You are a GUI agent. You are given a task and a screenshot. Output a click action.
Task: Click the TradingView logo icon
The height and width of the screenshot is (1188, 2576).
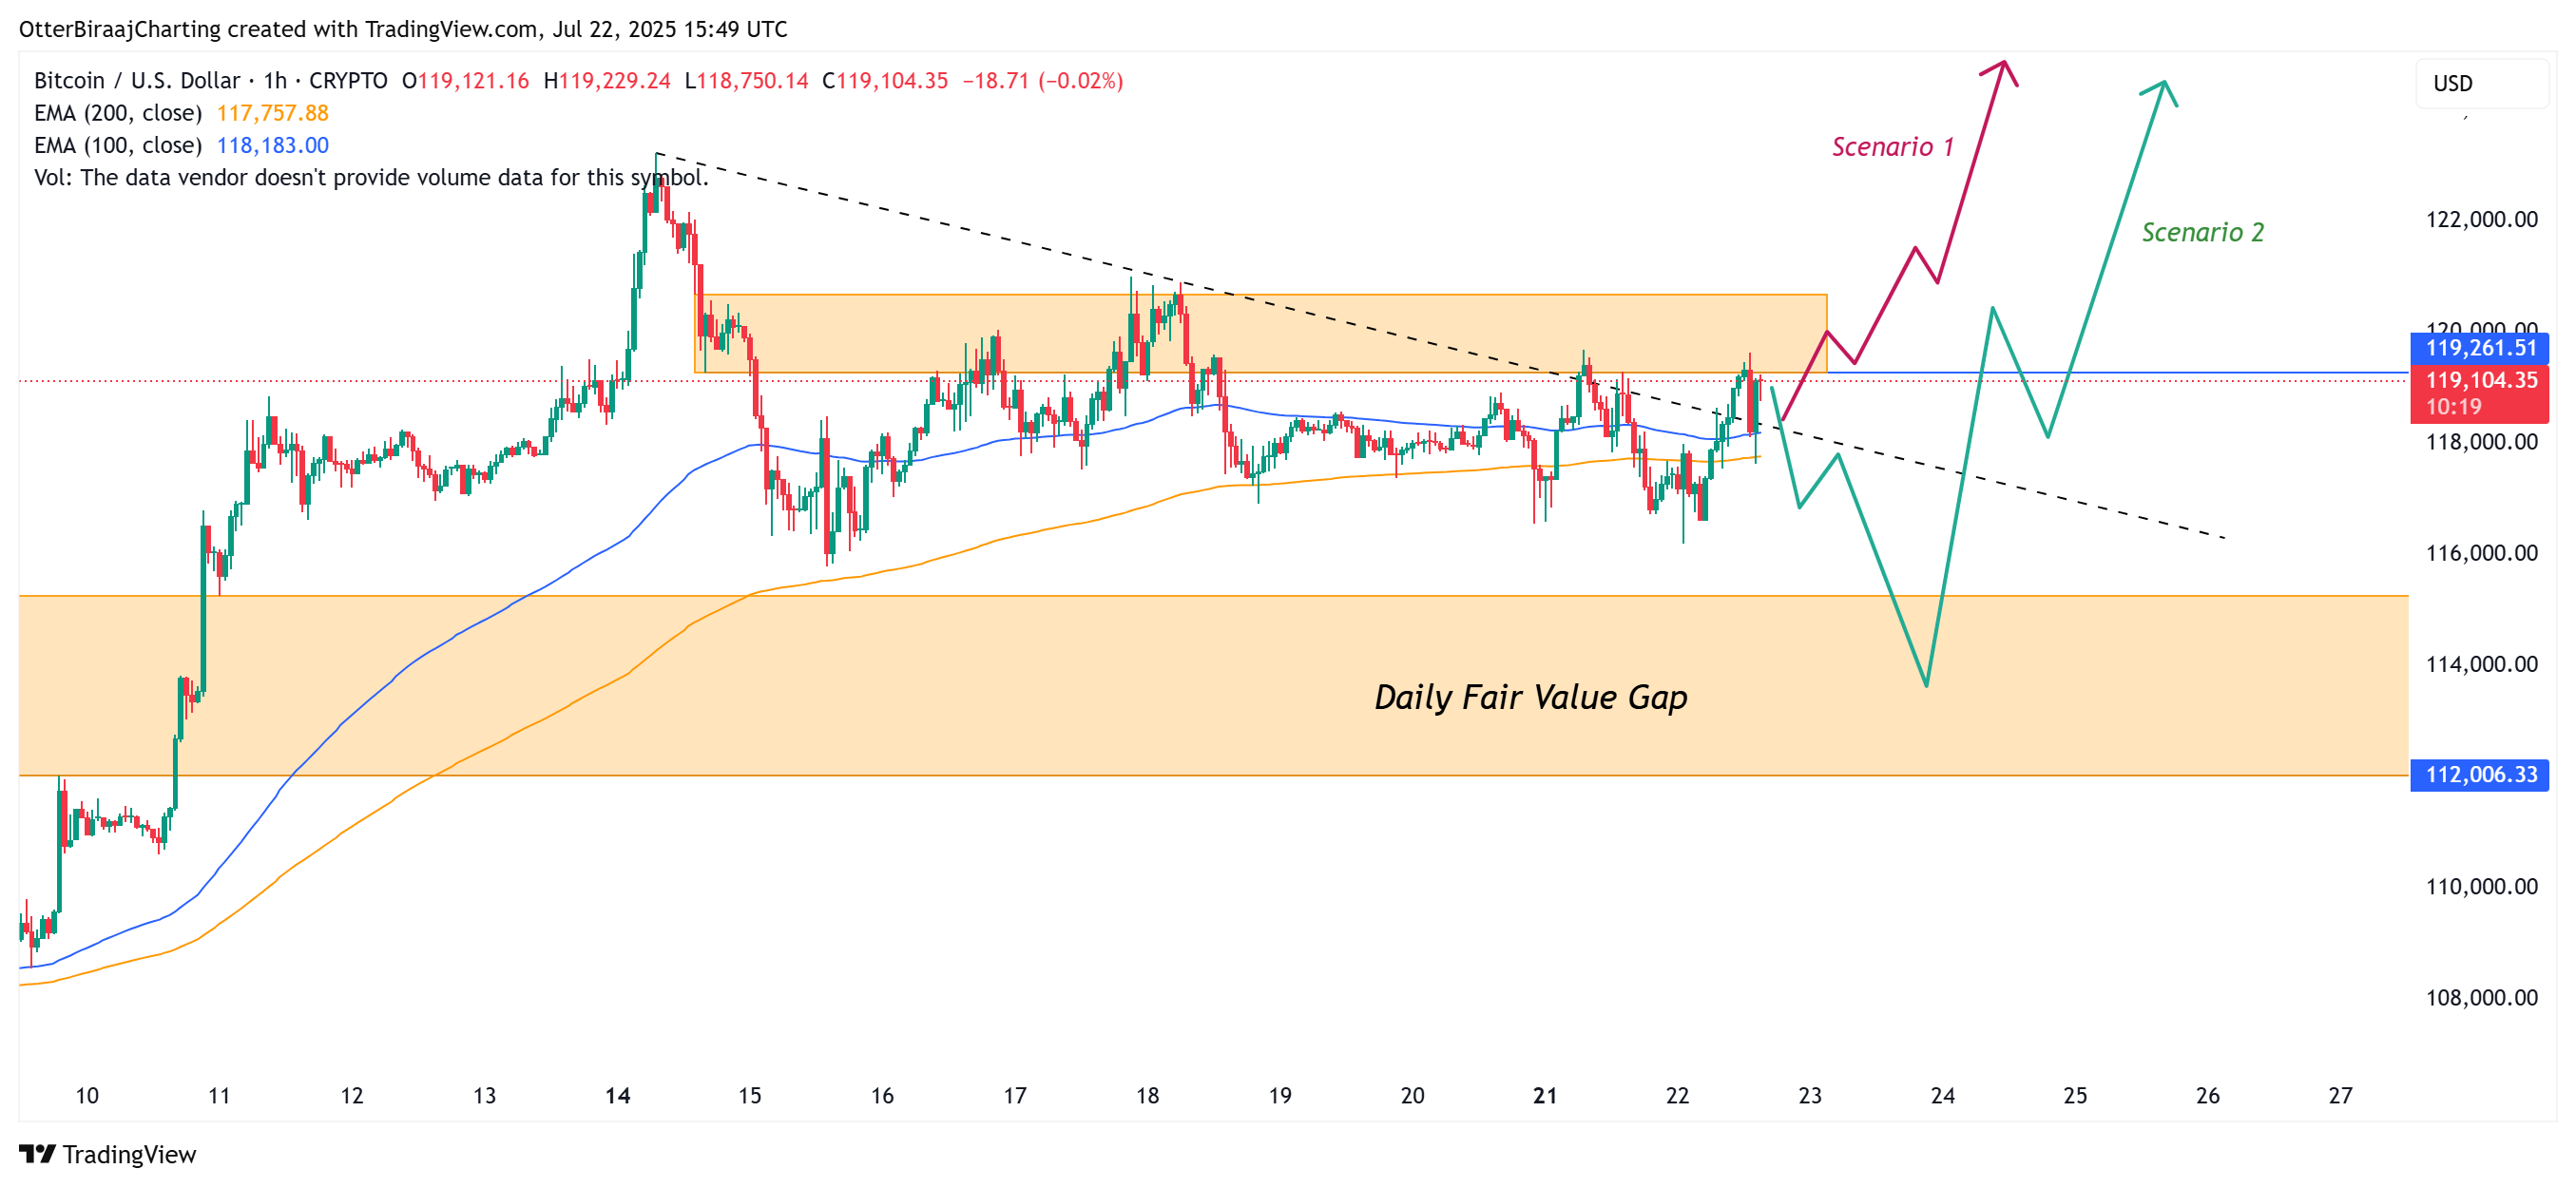click(x=37, y=1154)
